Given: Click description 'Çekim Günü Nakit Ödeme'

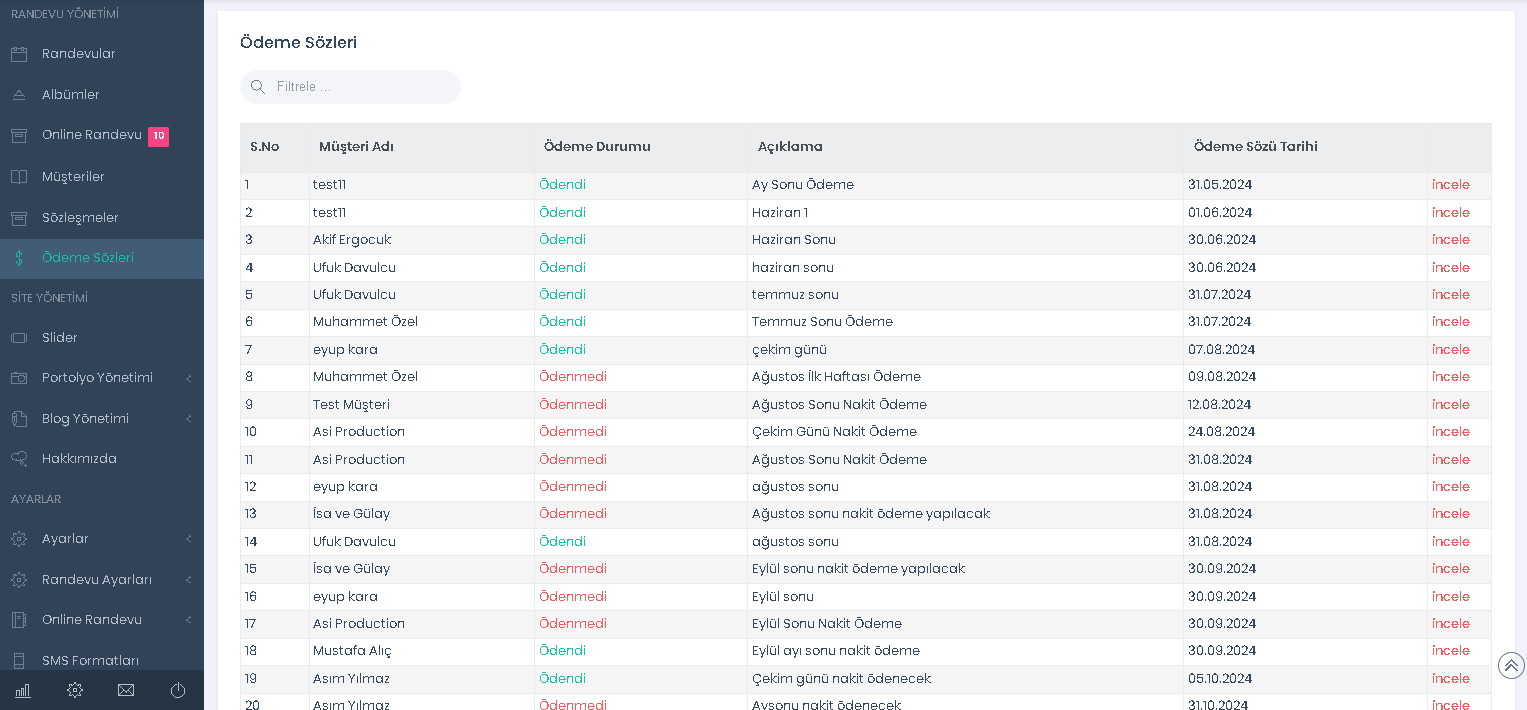Looking at the screenshot, I should pyautogui.click(x=834, y=432).
